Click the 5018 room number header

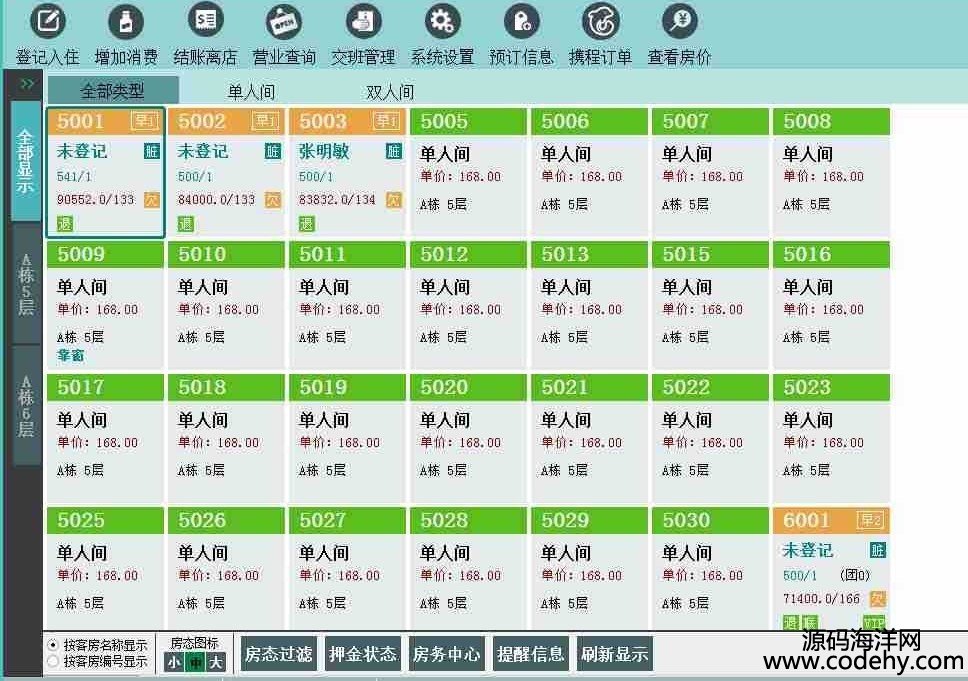point(227,387)
